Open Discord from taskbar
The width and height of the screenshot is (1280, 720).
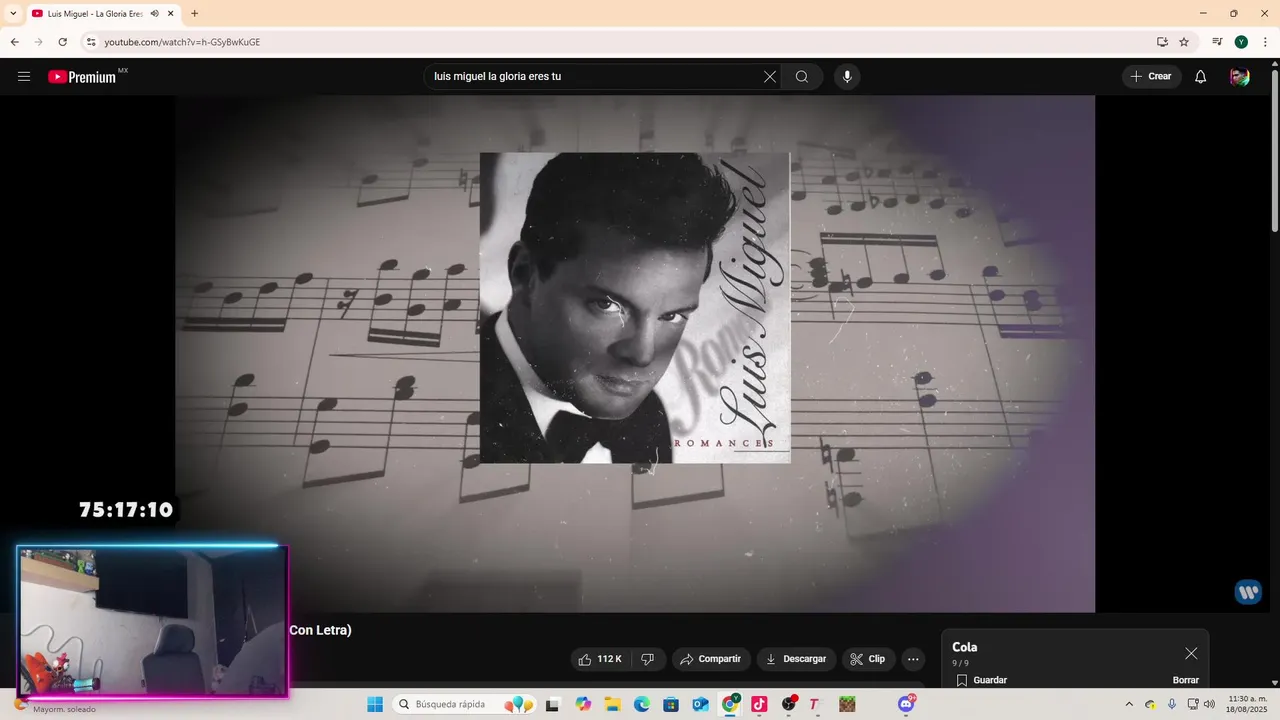click(906, 704)
